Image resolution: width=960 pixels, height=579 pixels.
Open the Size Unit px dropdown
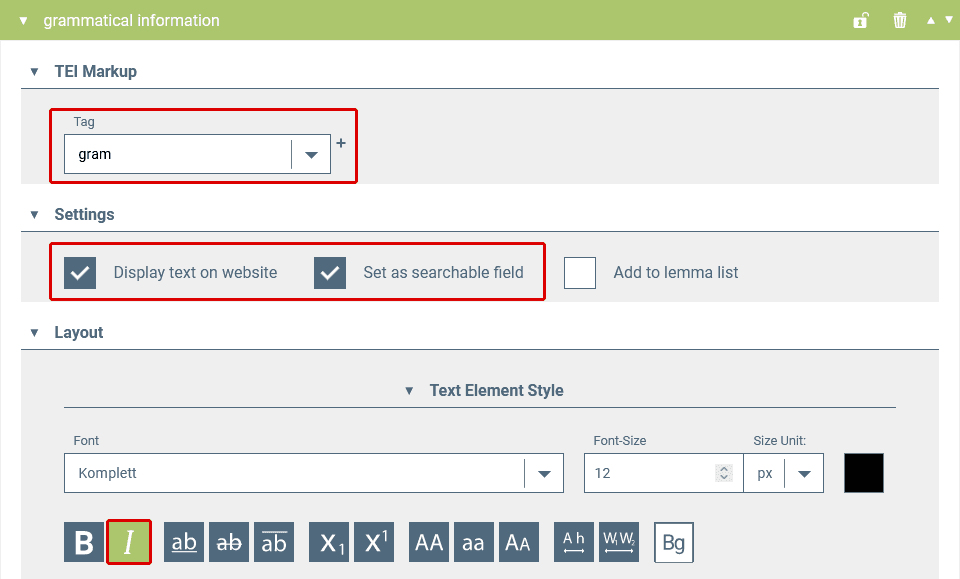(x=804, y=473)
